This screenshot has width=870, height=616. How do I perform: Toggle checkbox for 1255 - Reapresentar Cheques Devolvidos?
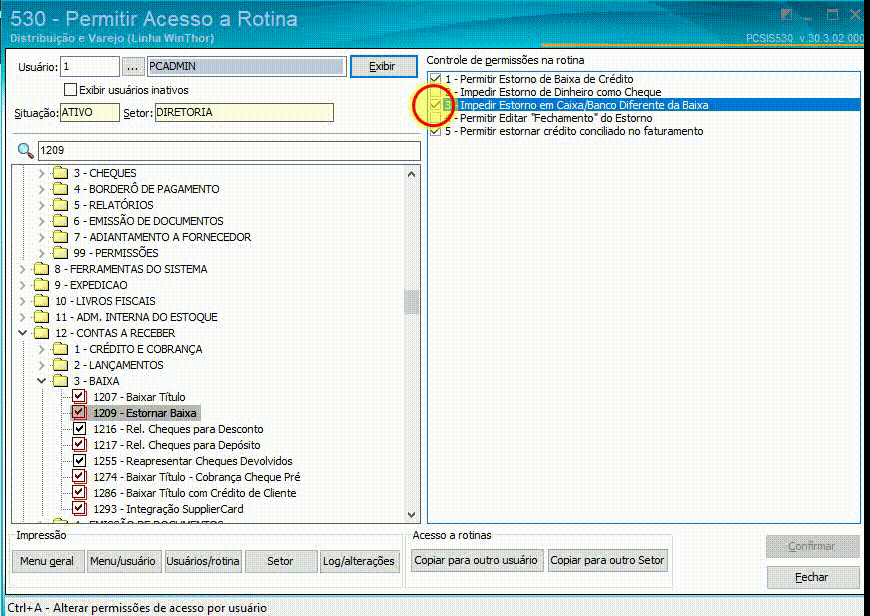(x=79, y=461)
